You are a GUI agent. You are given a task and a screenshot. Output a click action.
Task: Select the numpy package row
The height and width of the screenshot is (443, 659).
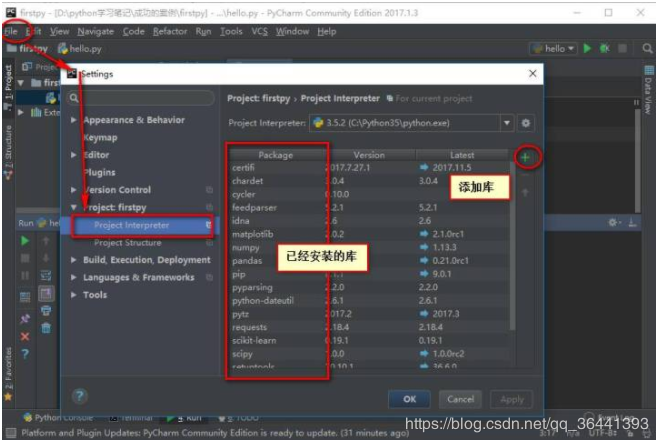370,248
